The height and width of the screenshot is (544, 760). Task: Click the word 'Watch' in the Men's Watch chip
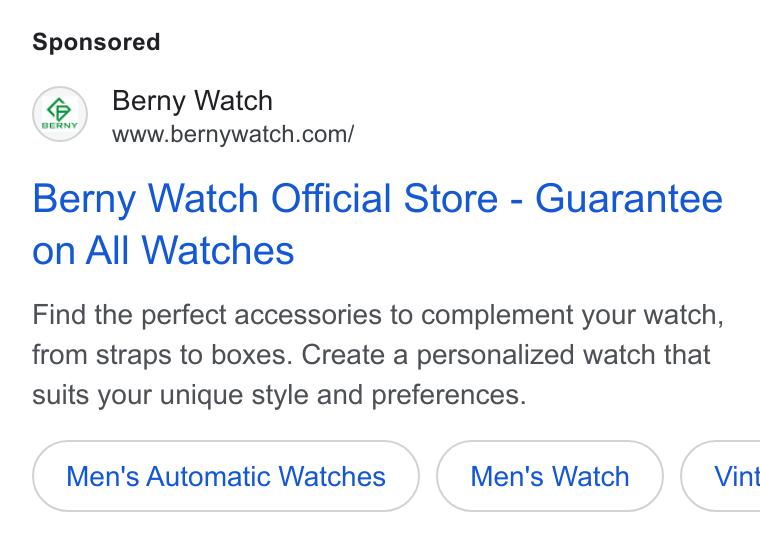pyautogui.click(x=590, y=476)
